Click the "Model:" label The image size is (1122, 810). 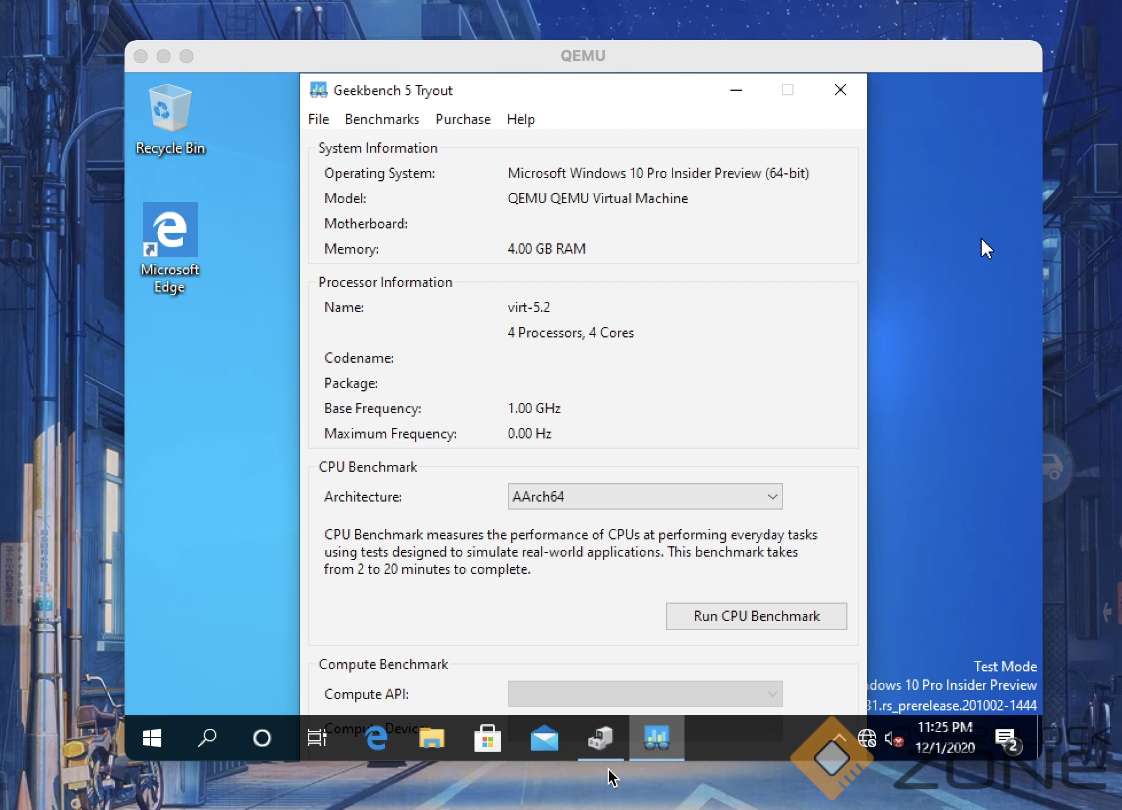click(x=345, y=198)
